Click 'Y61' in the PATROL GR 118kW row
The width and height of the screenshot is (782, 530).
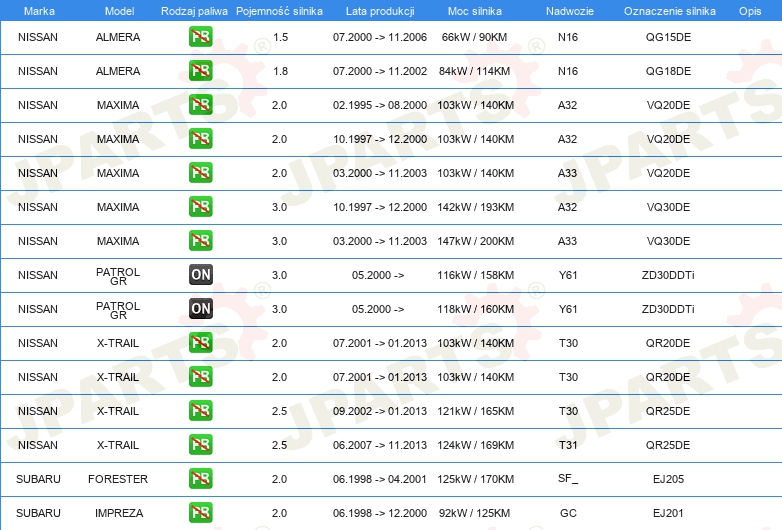(568, 309)
